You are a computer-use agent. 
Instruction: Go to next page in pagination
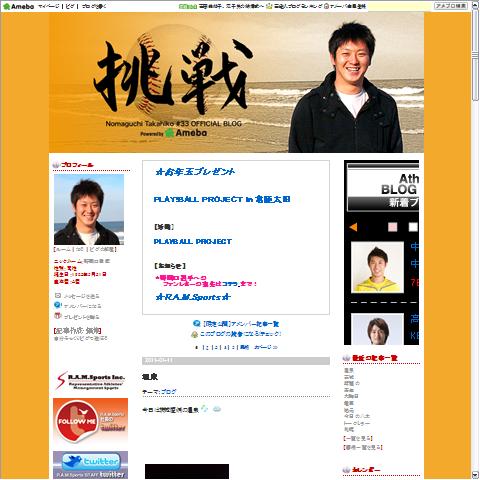point(265,347)
